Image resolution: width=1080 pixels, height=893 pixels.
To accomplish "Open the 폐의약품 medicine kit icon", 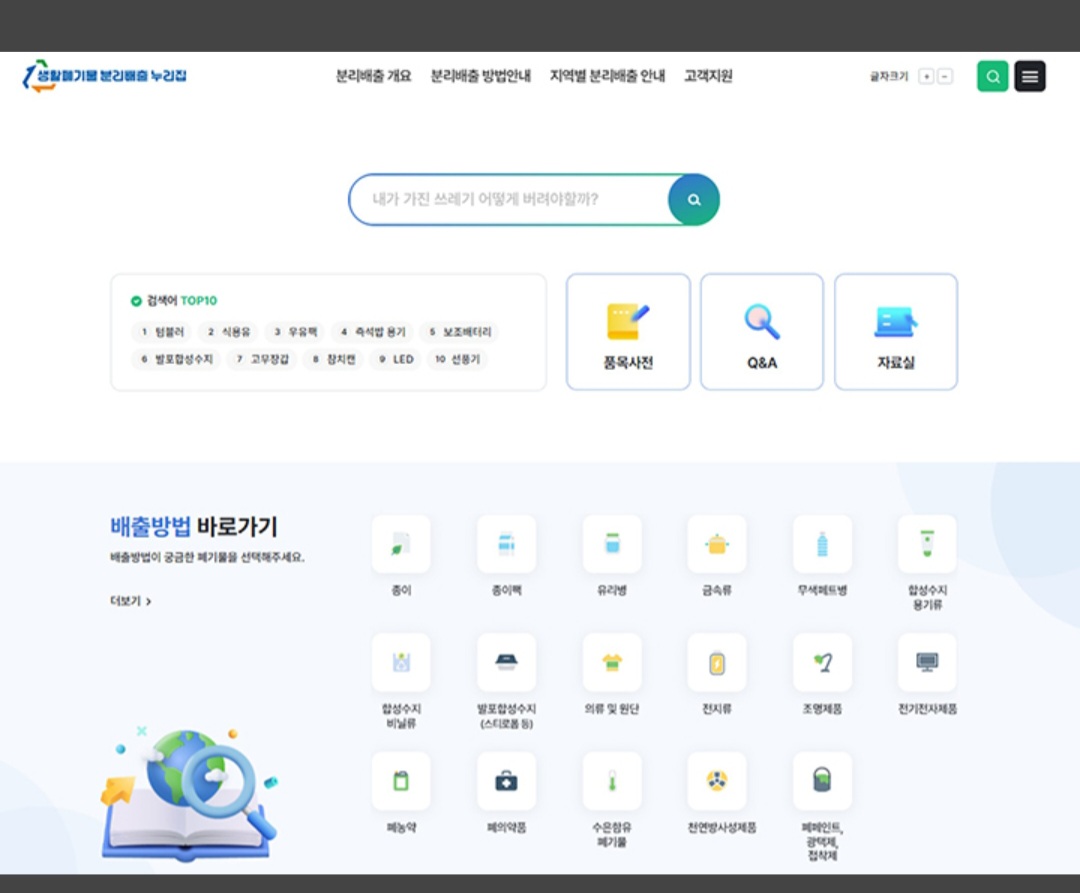I will (506, 781).
